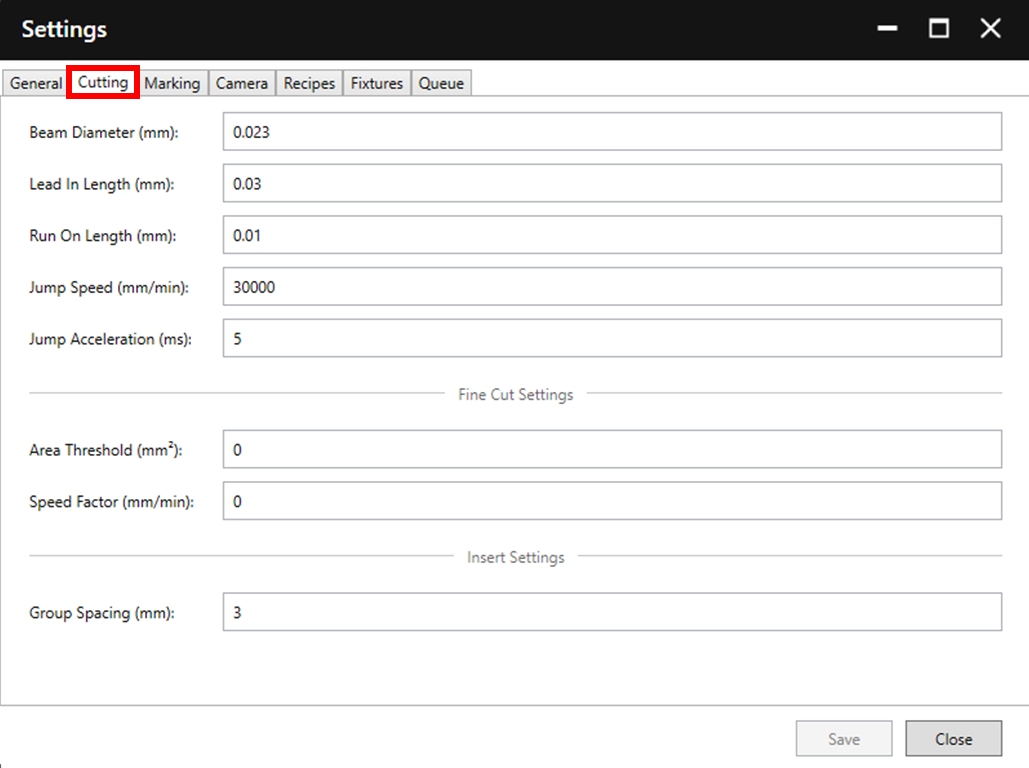Go to the Camera tab
Screen dimensions: 1029x768
tap(242, 83)
